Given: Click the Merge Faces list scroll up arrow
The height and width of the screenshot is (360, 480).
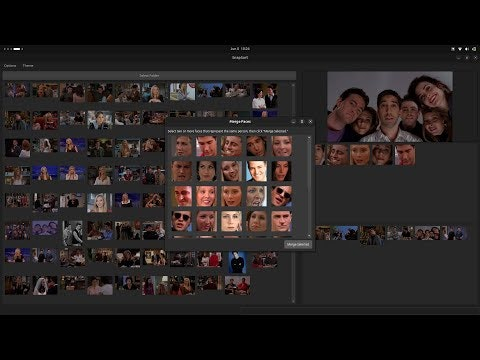Looking at the screenshot, I should [x=309, y=137].
